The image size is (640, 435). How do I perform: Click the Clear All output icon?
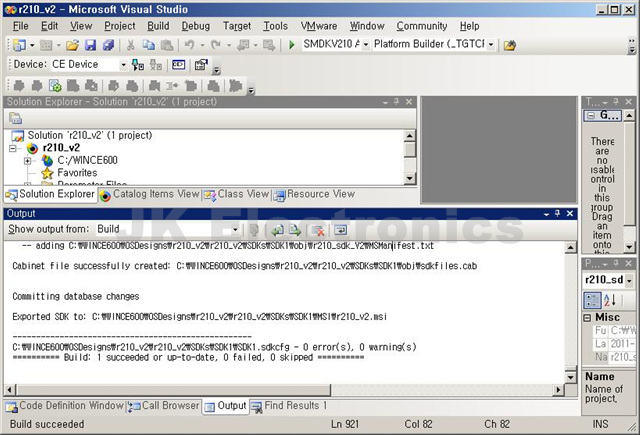tap(318, 230)
